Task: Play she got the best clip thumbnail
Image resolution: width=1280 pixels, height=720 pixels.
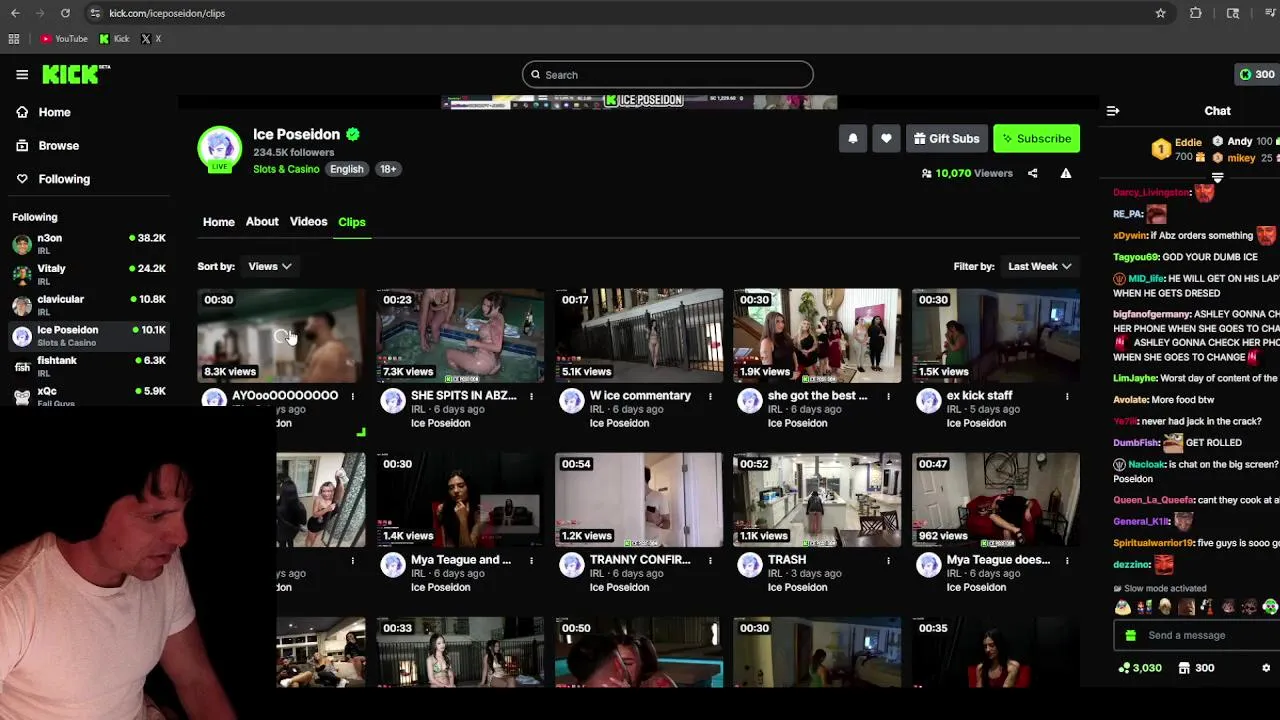Action: [817, 336]
